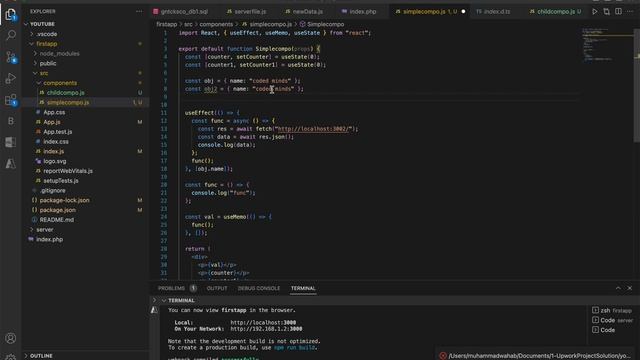Close the simplecompo.js tab via its dot
Image resolution: width=640 pixels, height=360 pixels.
tap(463, 12)
